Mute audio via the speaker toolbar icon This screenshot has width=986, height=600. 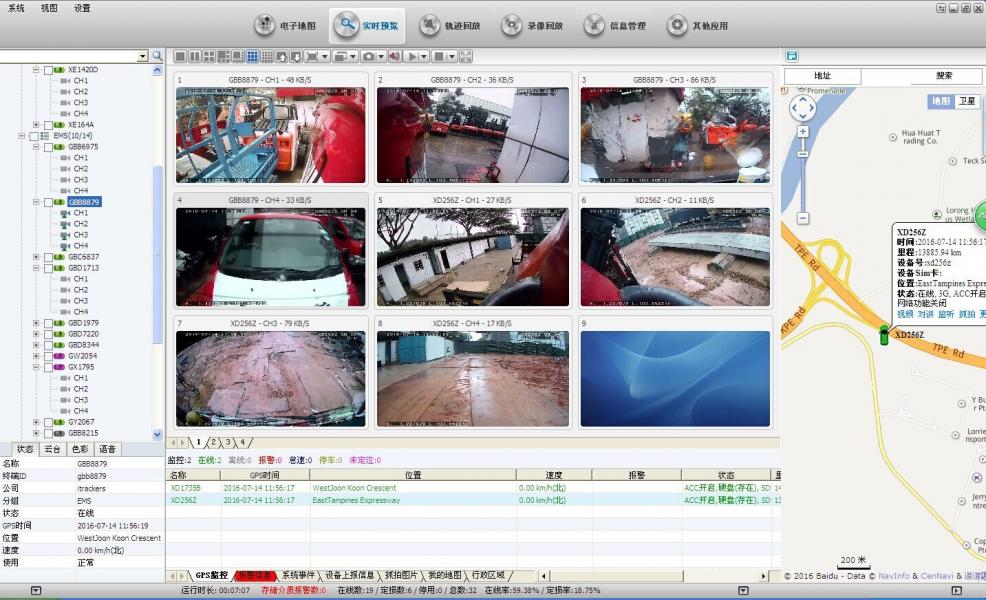[x=395, y=57]
